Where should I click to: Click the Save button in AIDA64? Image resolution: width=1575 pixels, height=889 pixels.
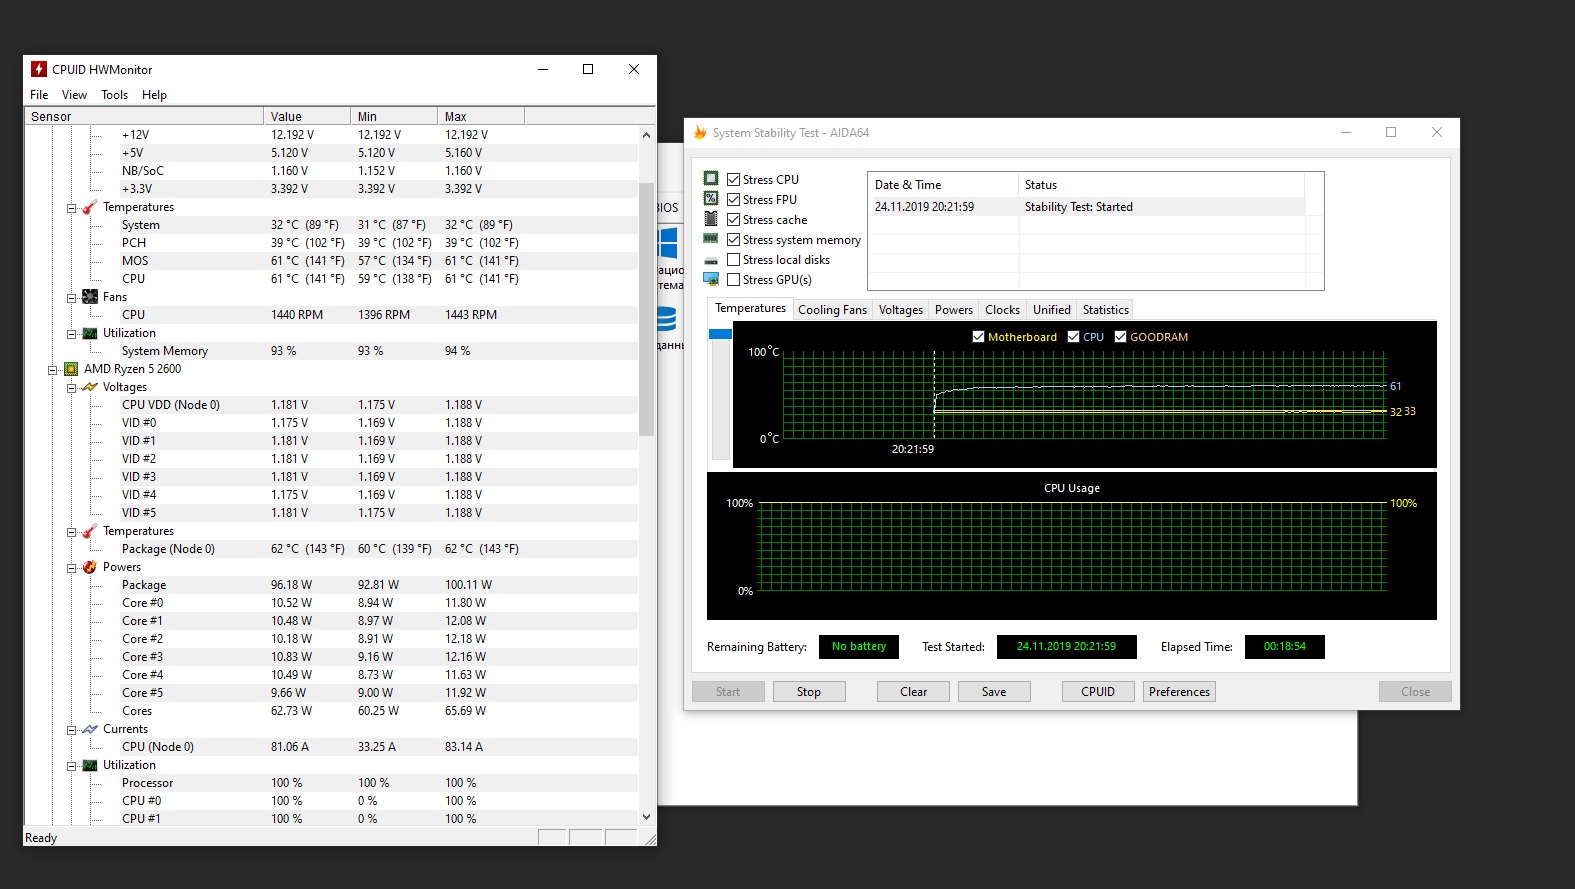click(x=994, y=692)
